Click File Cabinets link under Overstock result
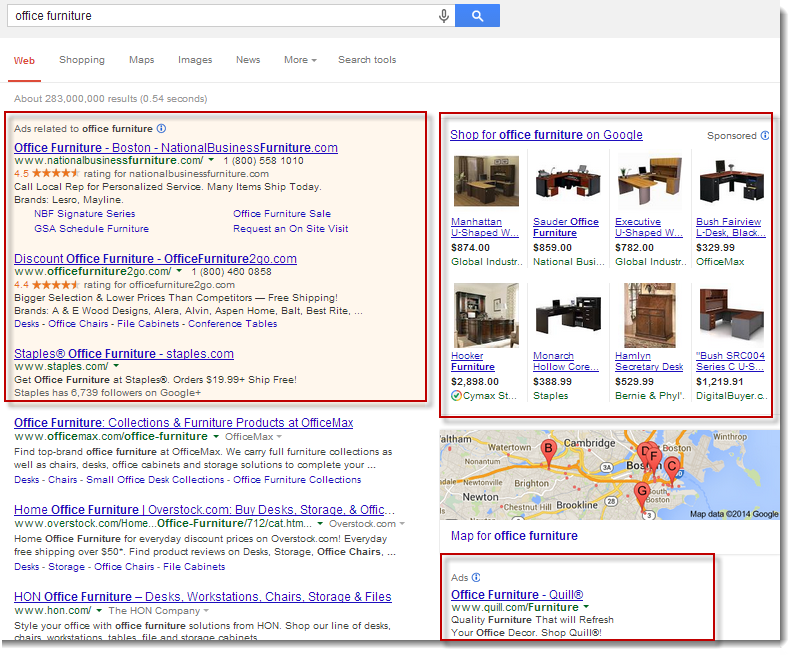Viewport: 795px width, 655px height. tap(194, 567)
